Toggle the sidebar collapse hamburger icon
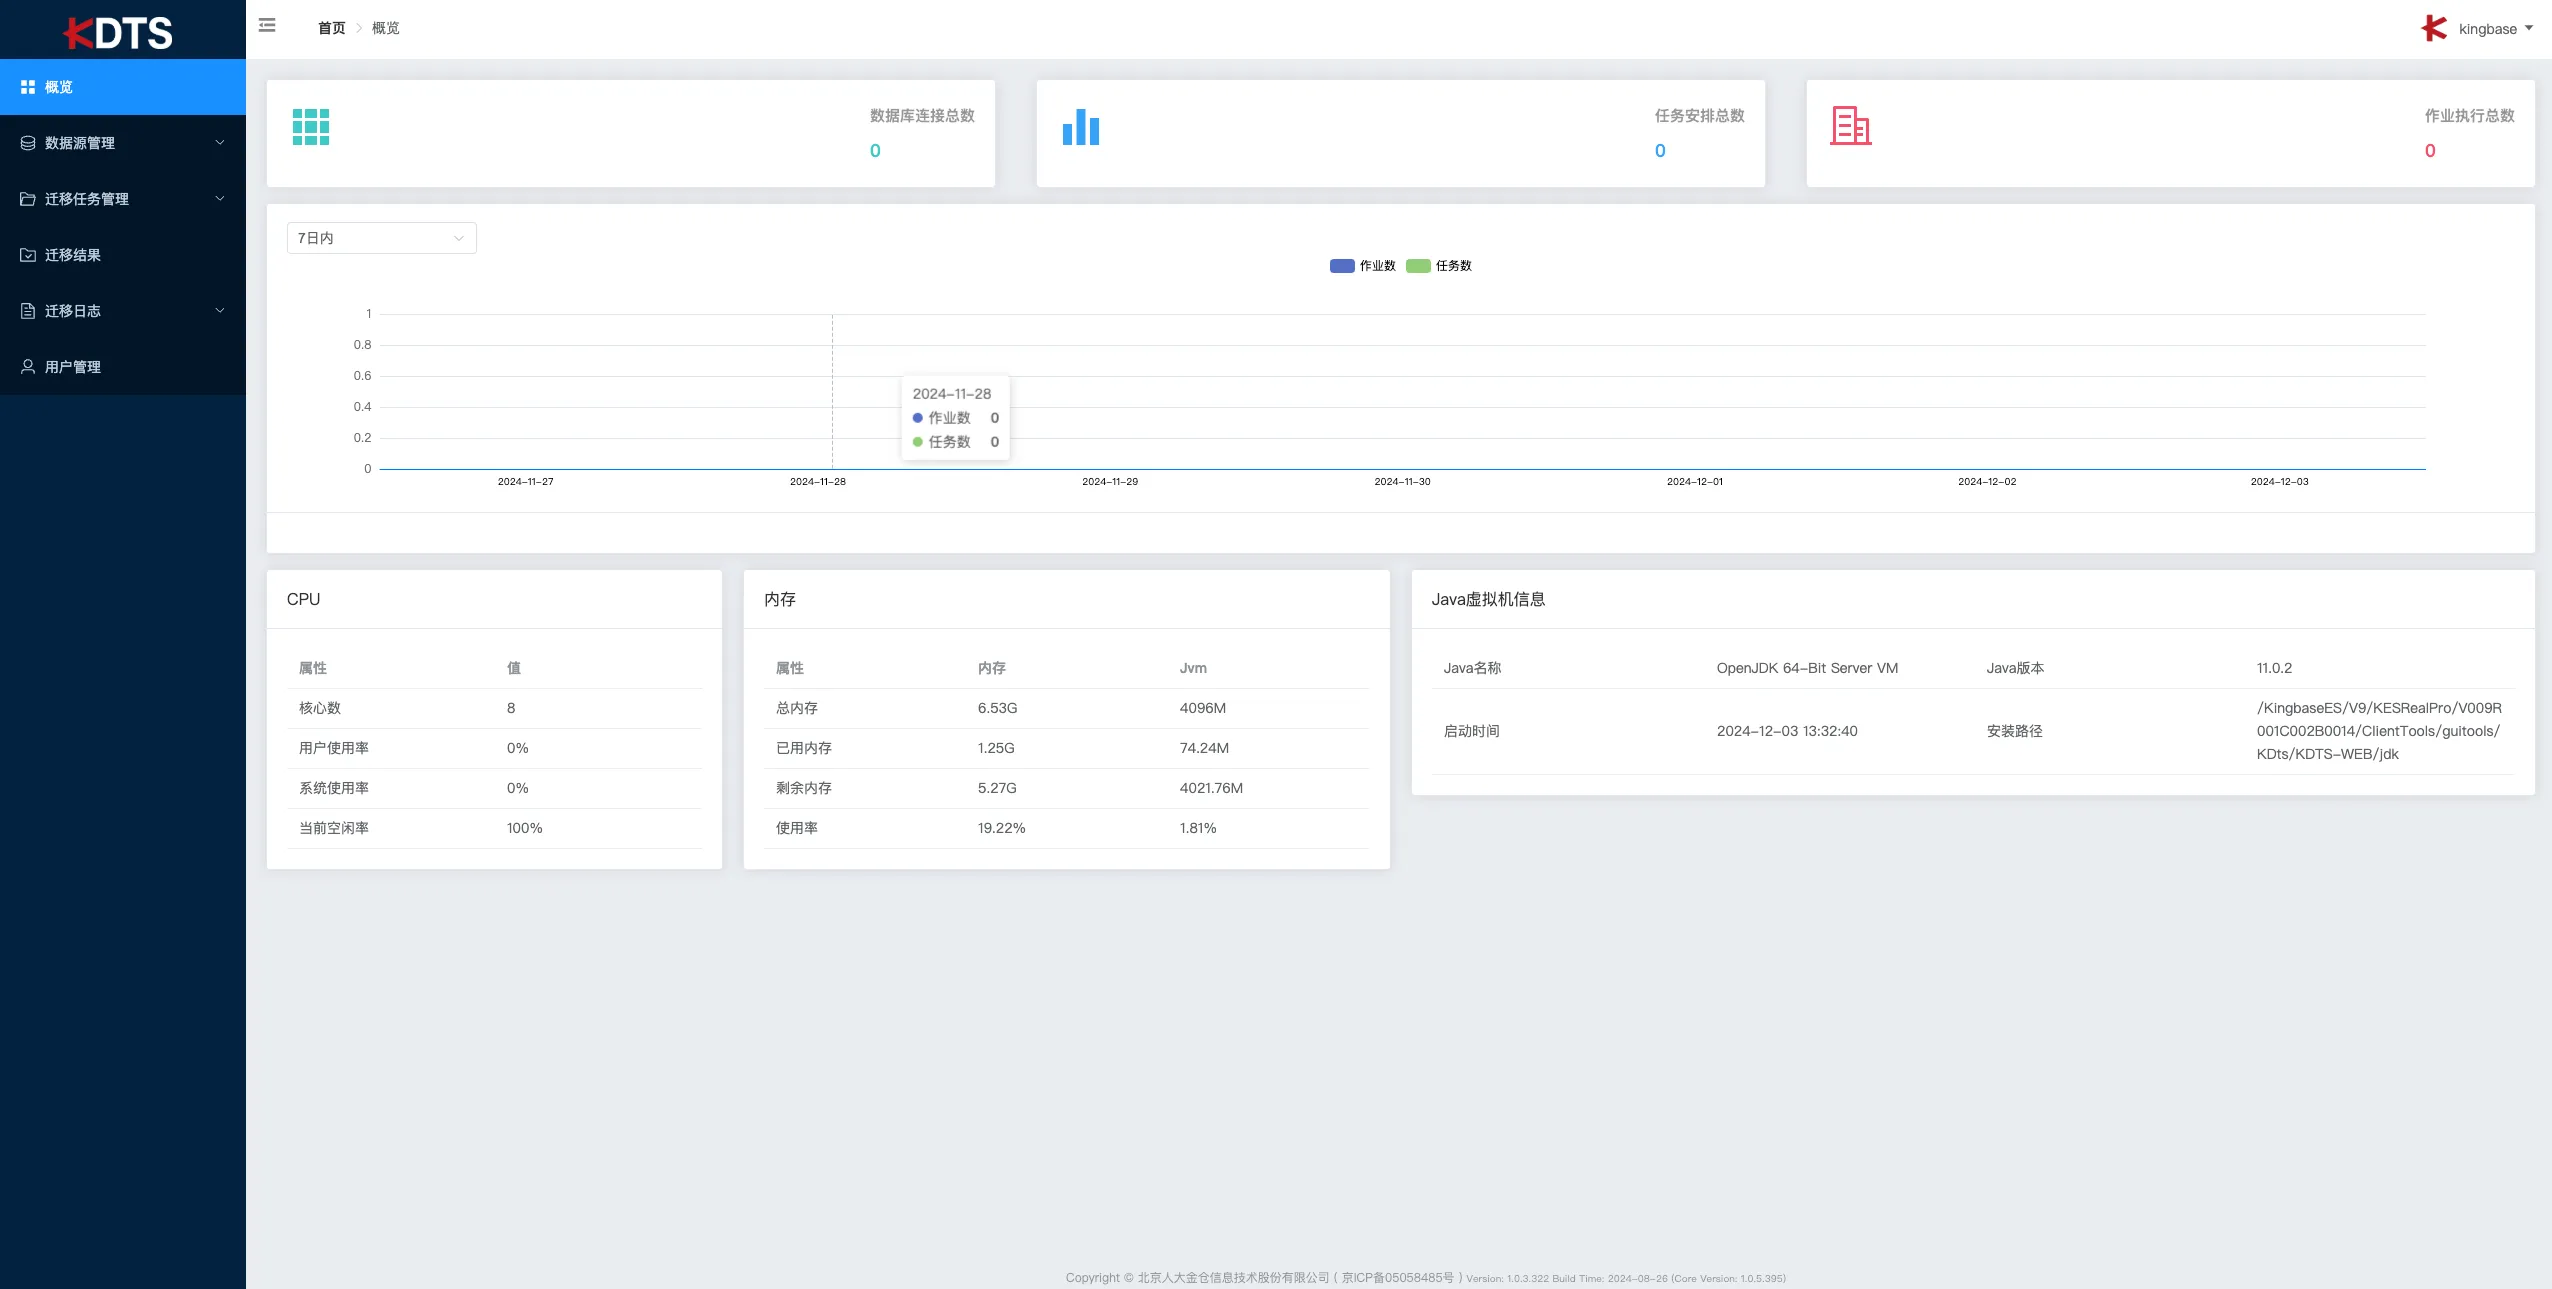Screen dimensions: 2552x1289 tap(266, 24)
